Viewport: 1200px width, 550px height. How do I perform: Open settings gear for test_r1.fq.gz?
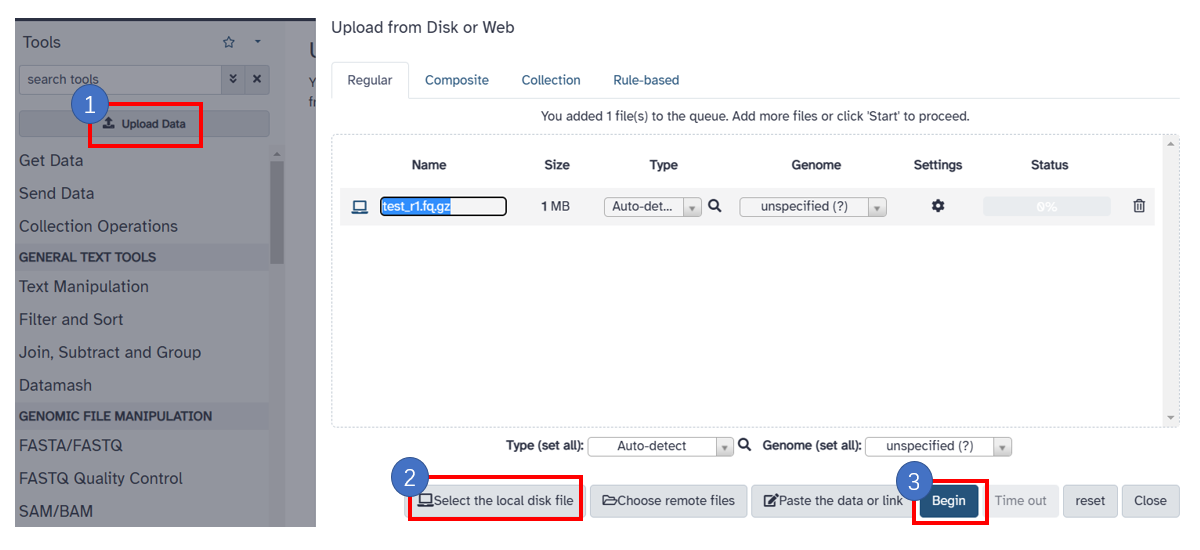tap(937, 206)
